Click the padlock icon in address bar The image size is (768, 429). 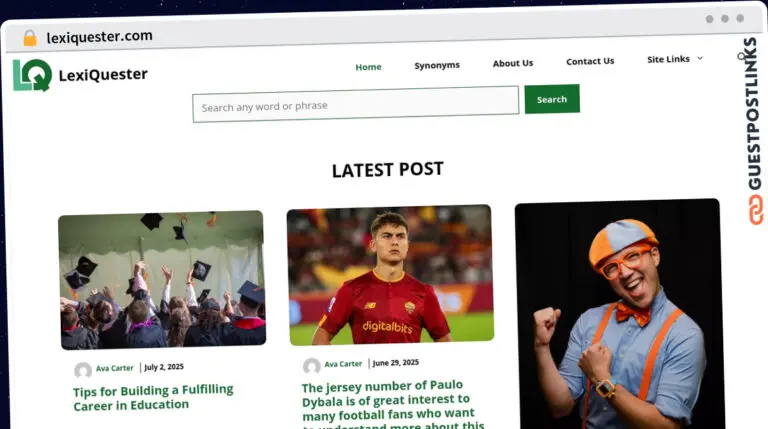click(30, 38)
